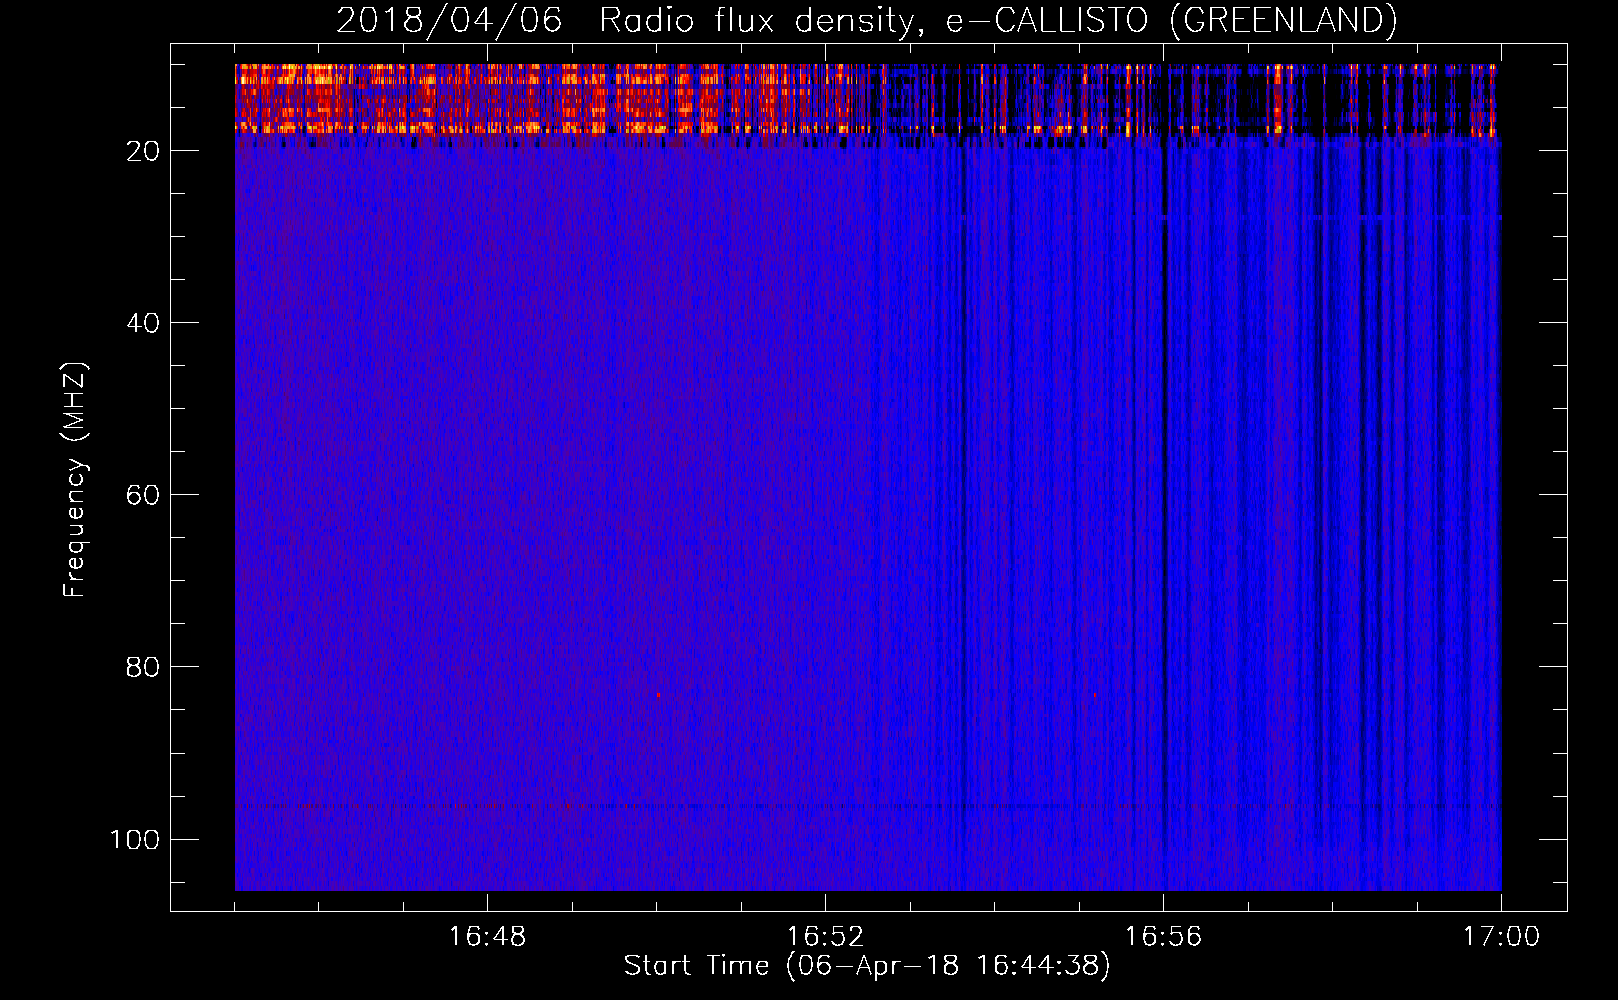Screen dimensions: 1618x1000
Task: Click the plot title mentioning e-CALLISTO (GREENLAND)
Action: click(x=866, y=20)
